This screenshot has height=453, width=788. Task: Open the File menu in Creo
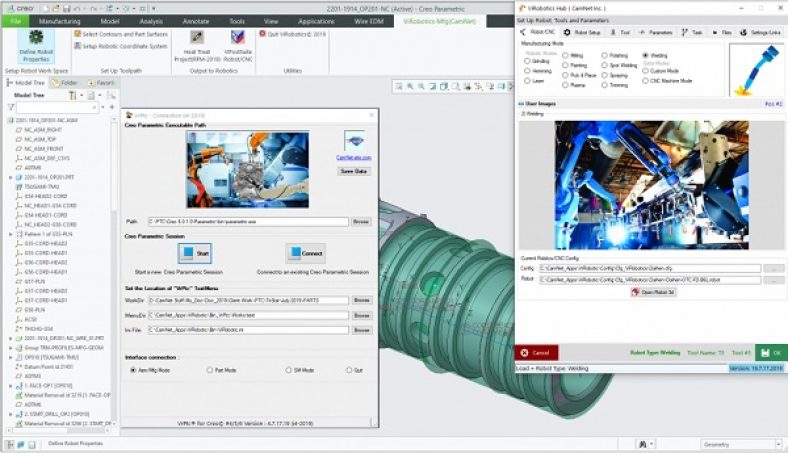(15, 21)
